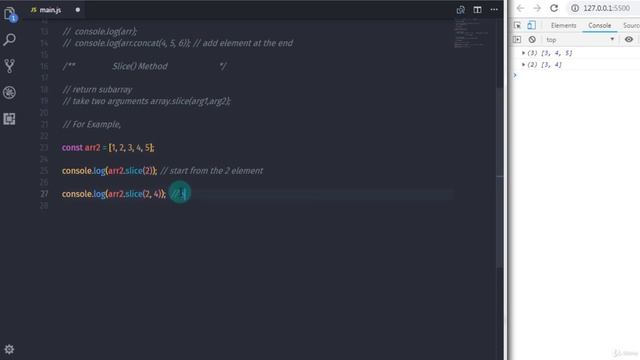The width and height of the screenshot is (640, 360).
Task: Click the console.log(arr2.slice(2)) code
Action: (x=109, y=171)
